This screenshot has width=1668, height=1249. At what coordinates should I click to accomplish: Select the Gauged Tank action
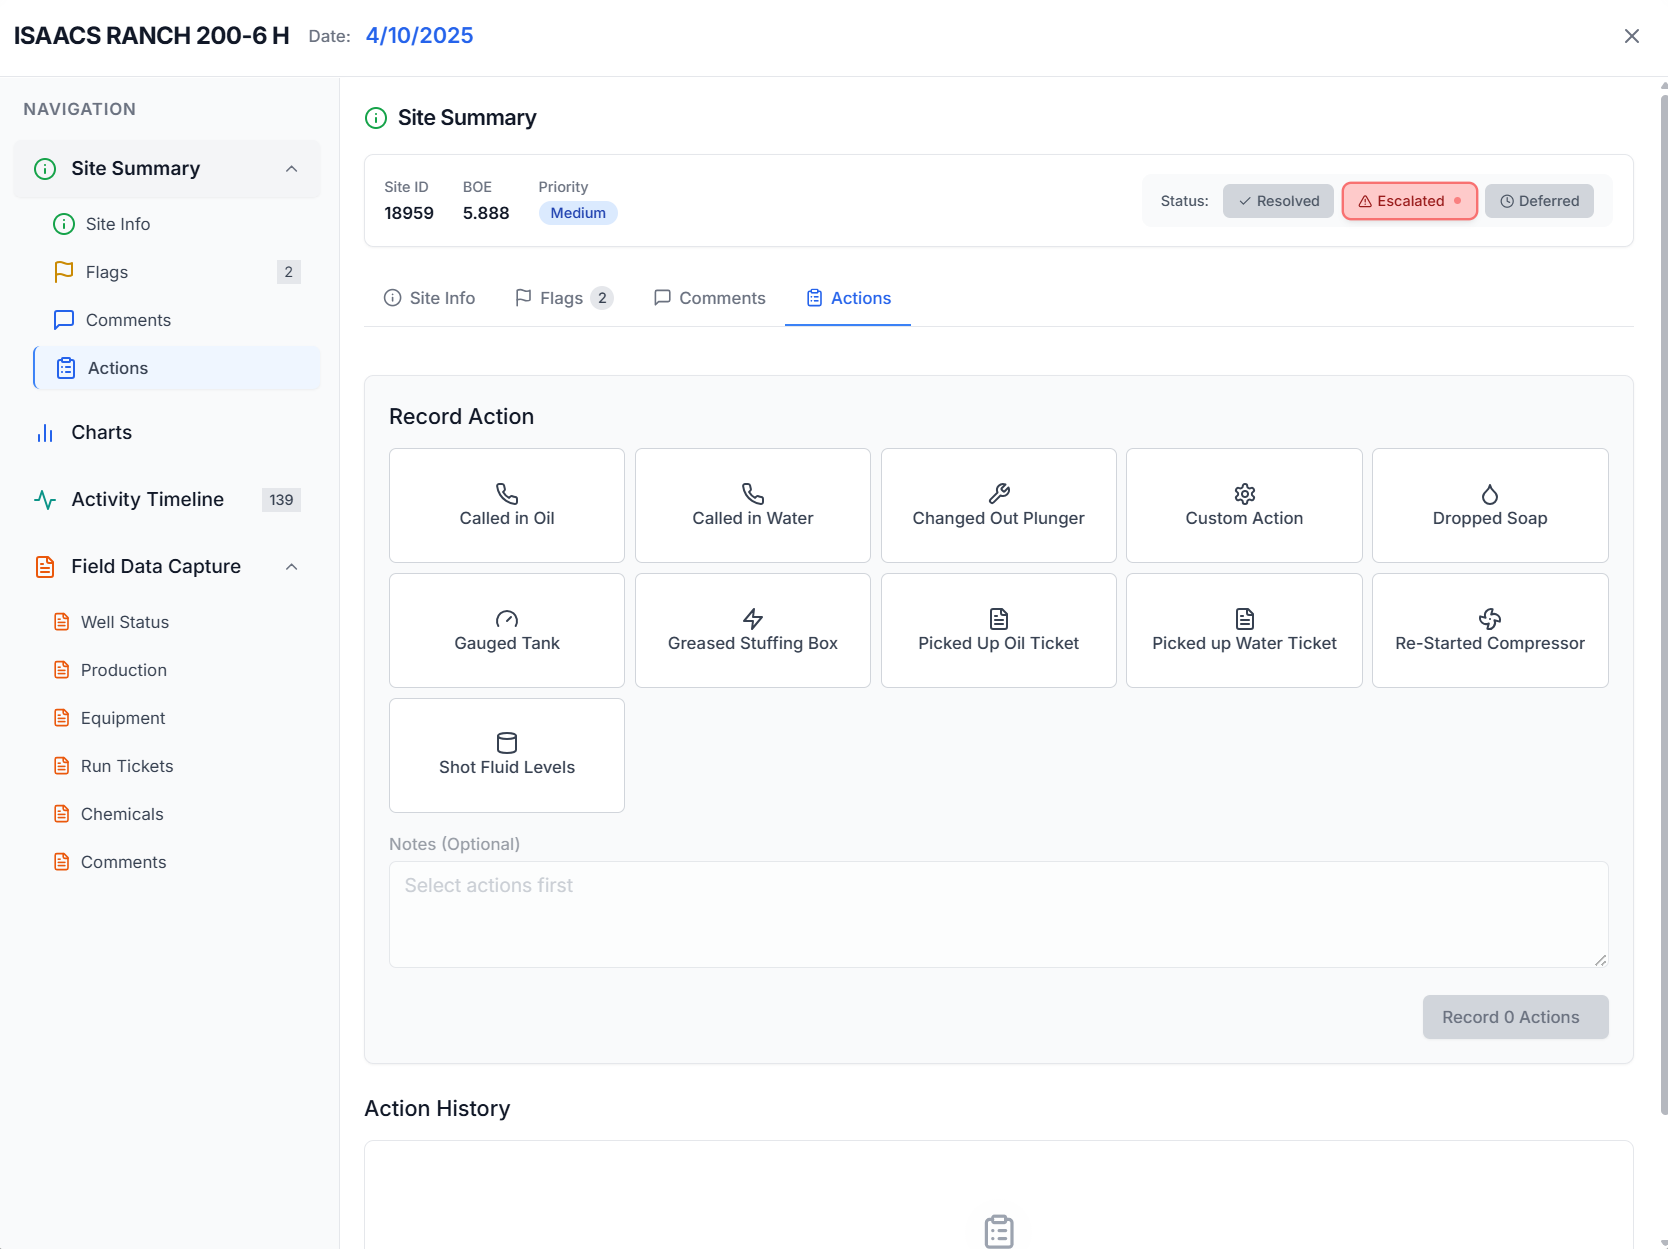tap(506, 630)
